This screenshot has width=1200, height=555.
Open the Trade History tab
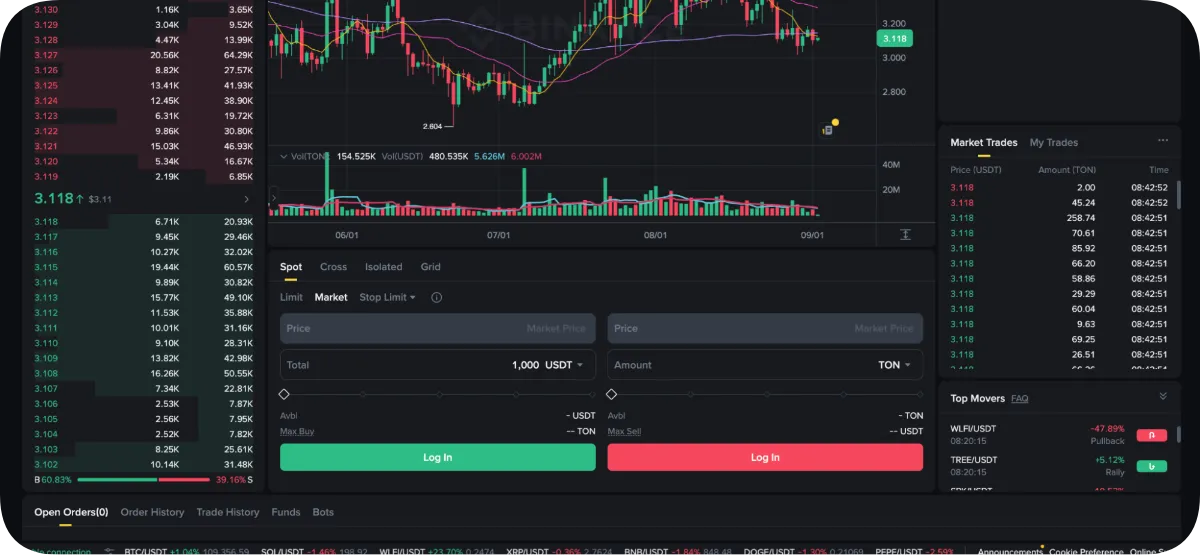tap(228, 512)
